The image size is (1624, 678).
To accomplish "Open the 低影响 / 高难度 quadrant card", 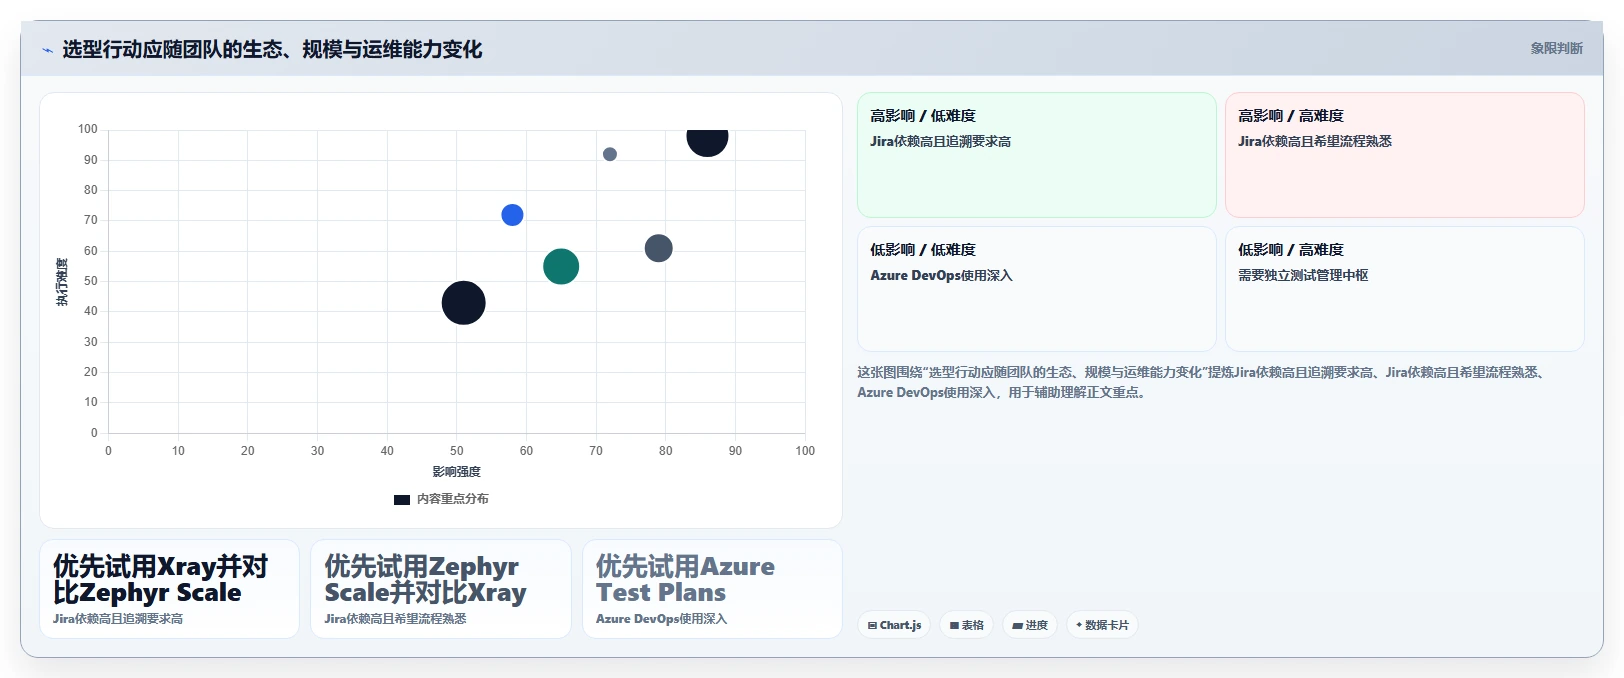I will [x=1405, y=289].
